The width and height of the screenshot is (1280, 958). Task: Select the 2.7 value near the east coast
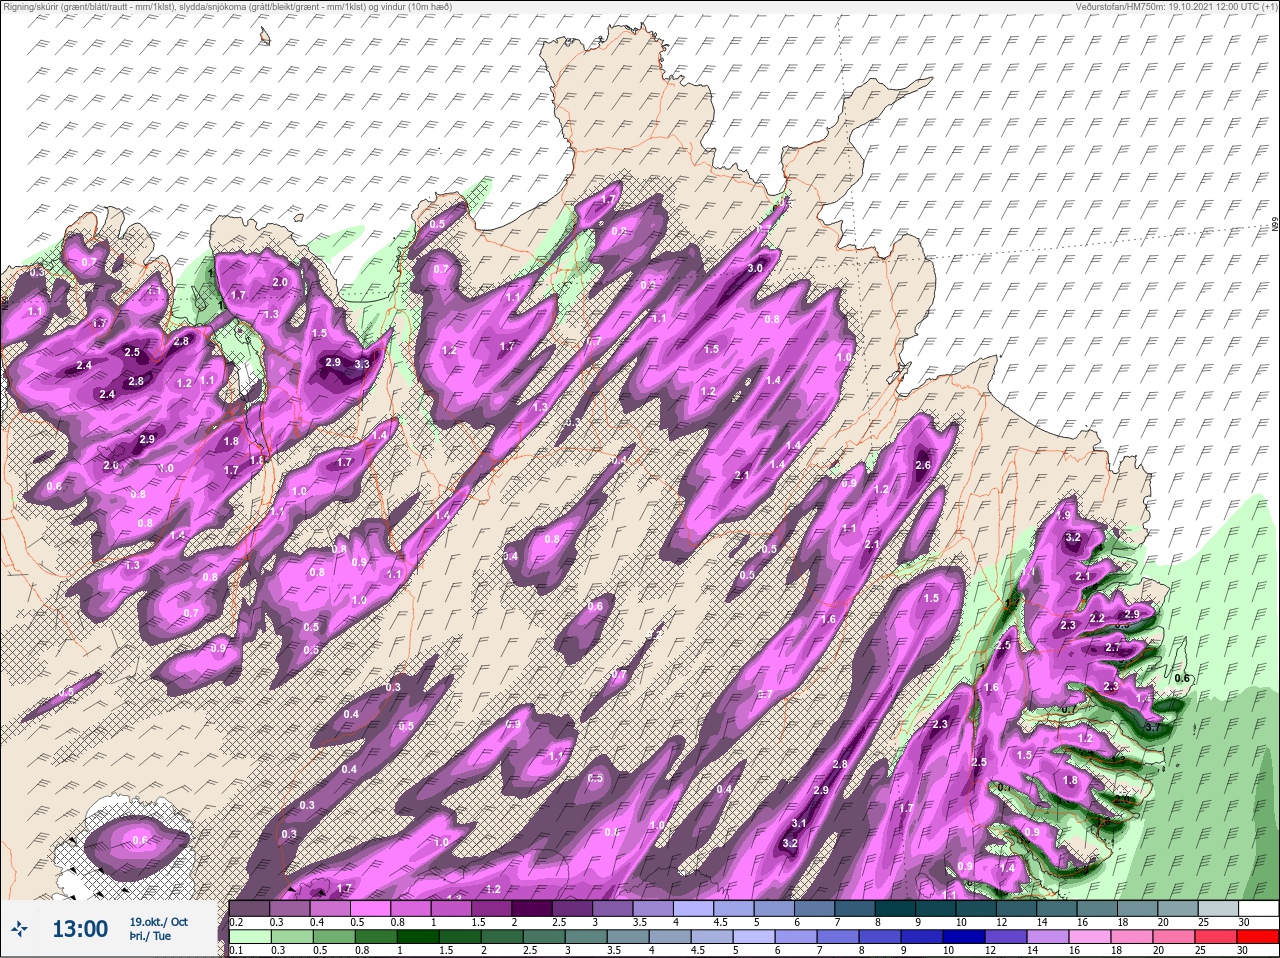pyautogui.click(x=1113, y=647)
